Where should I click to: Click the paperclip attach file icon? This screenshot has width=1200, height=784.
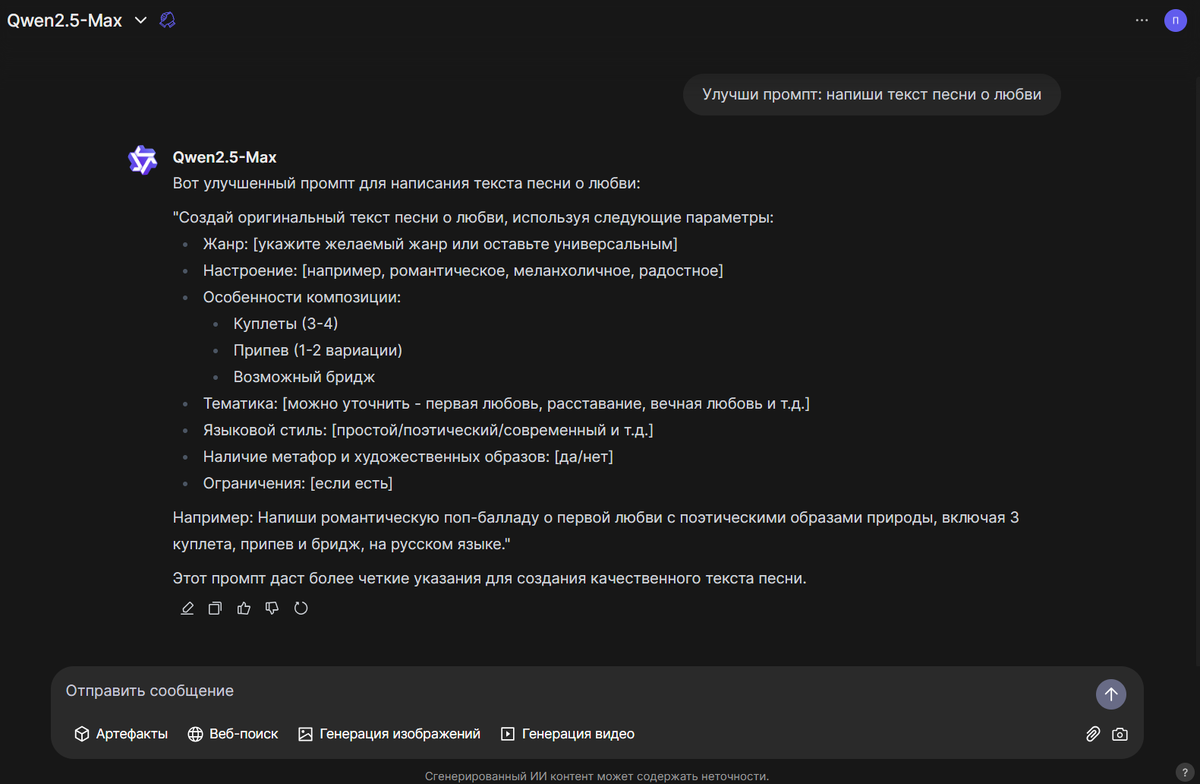click(1093, 734)
